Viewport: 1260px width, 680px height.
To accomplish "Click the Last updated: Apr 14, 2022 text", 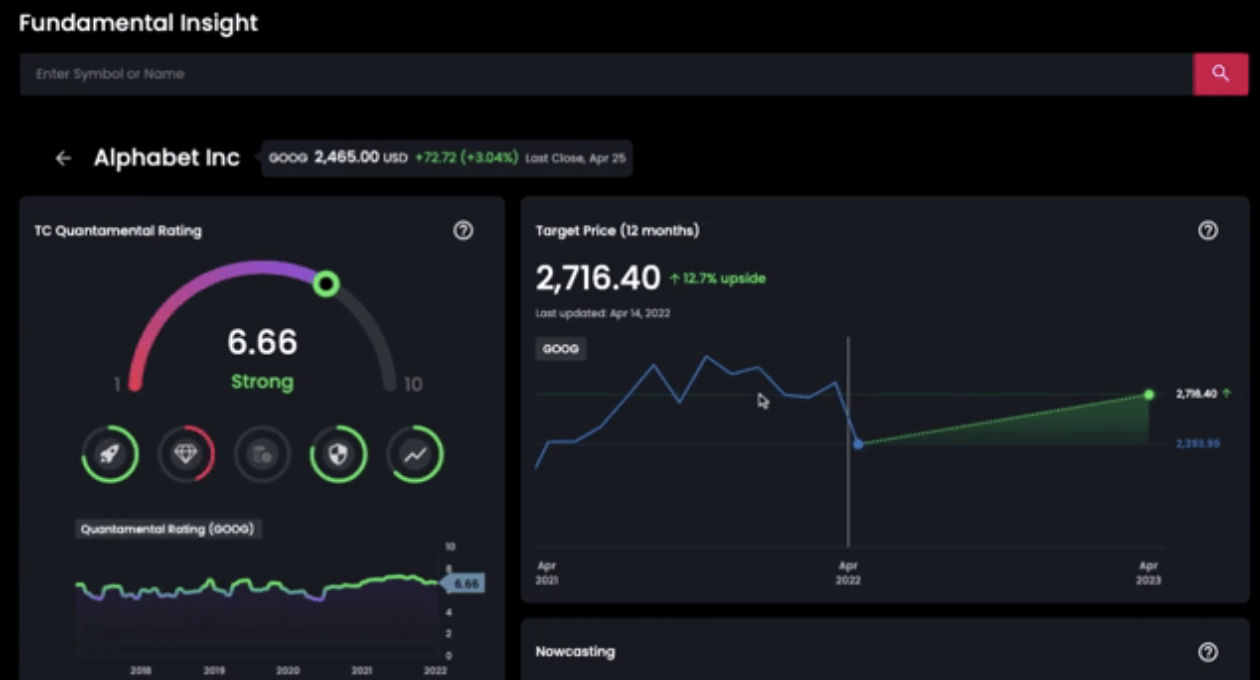I will [x=603, y=313].
